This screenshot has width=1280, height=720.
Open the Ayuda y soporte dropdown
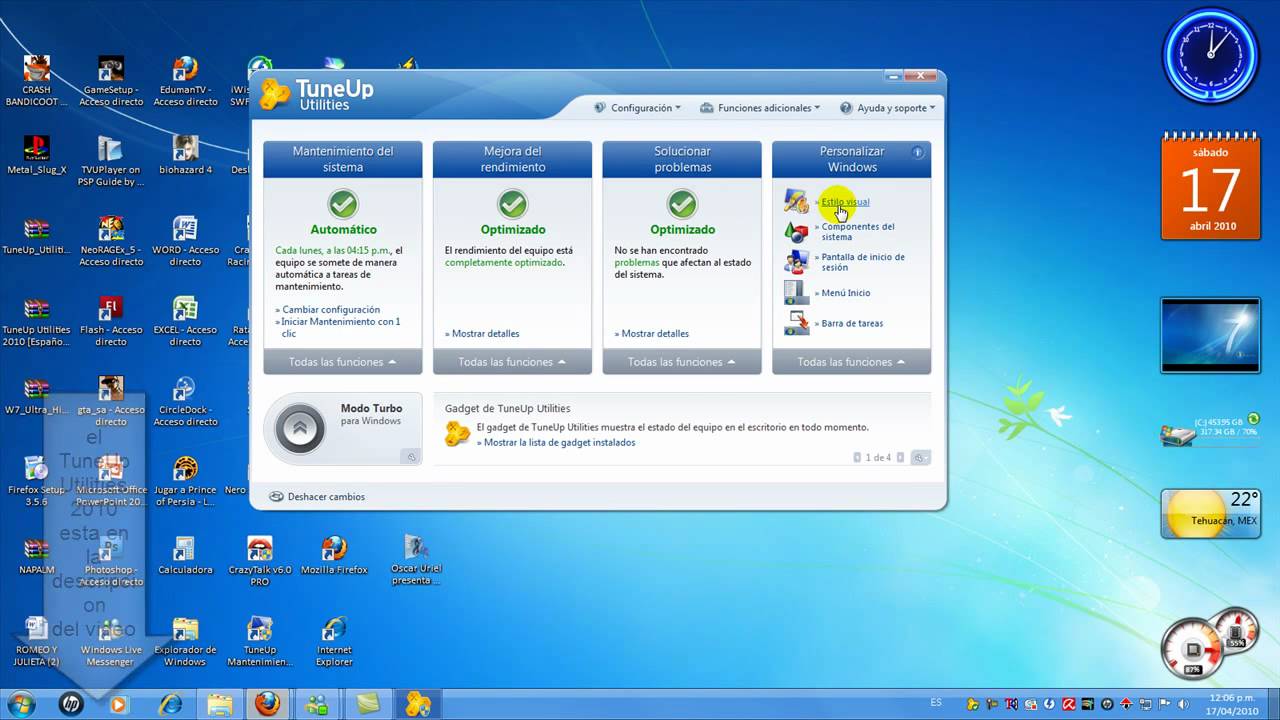[x=887, y=108]
